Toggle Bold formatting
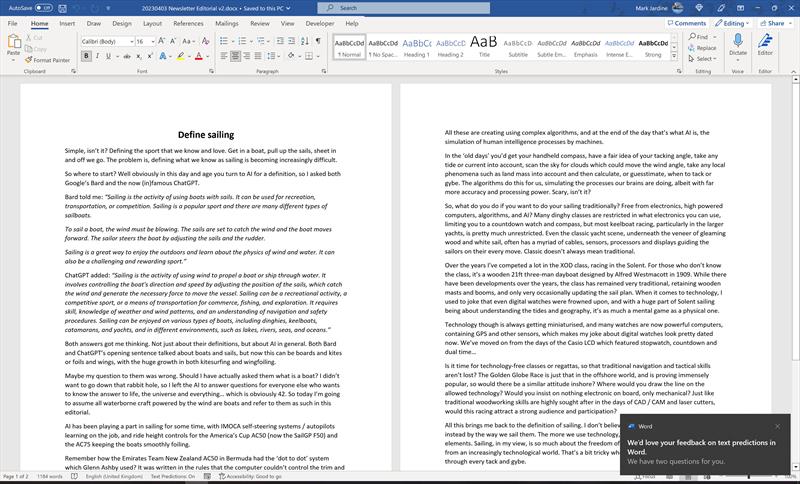 86,56
